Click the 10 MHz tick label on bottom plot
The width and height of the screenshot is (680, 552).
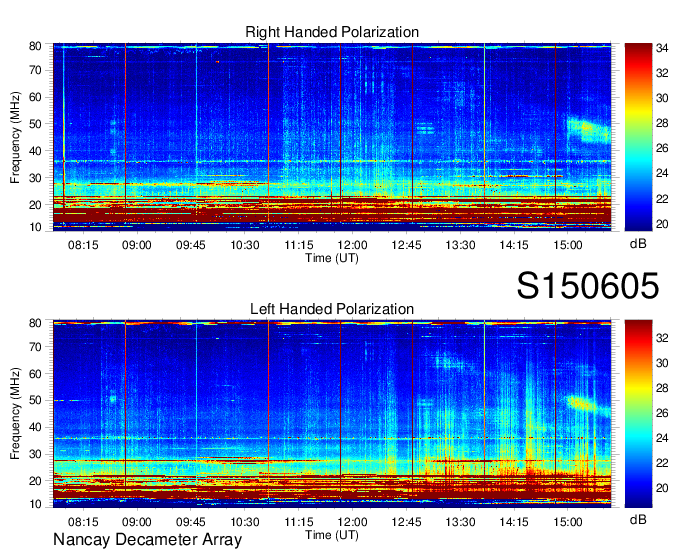(x=36, y=504)
